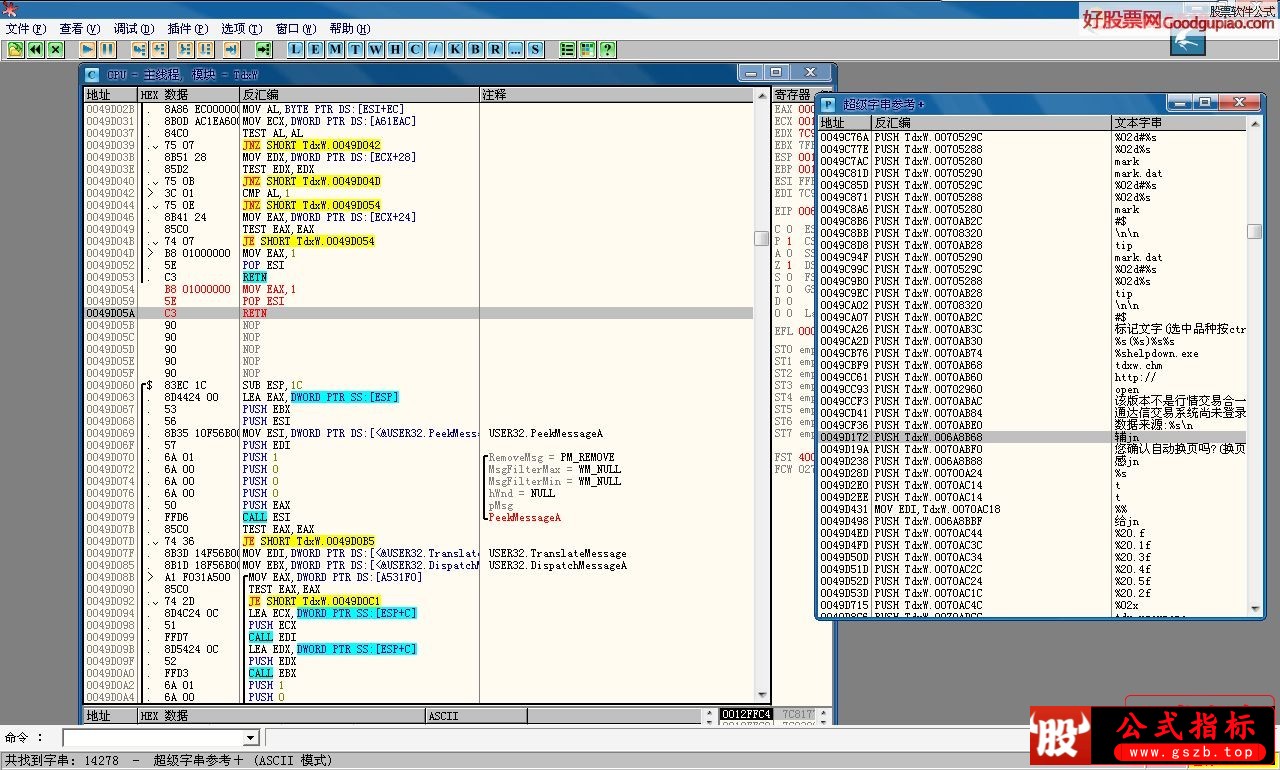Select the 0049CC93 PUSH TdxW.00702960 row
The image size is (1280, 770).
click(1032, 389)
